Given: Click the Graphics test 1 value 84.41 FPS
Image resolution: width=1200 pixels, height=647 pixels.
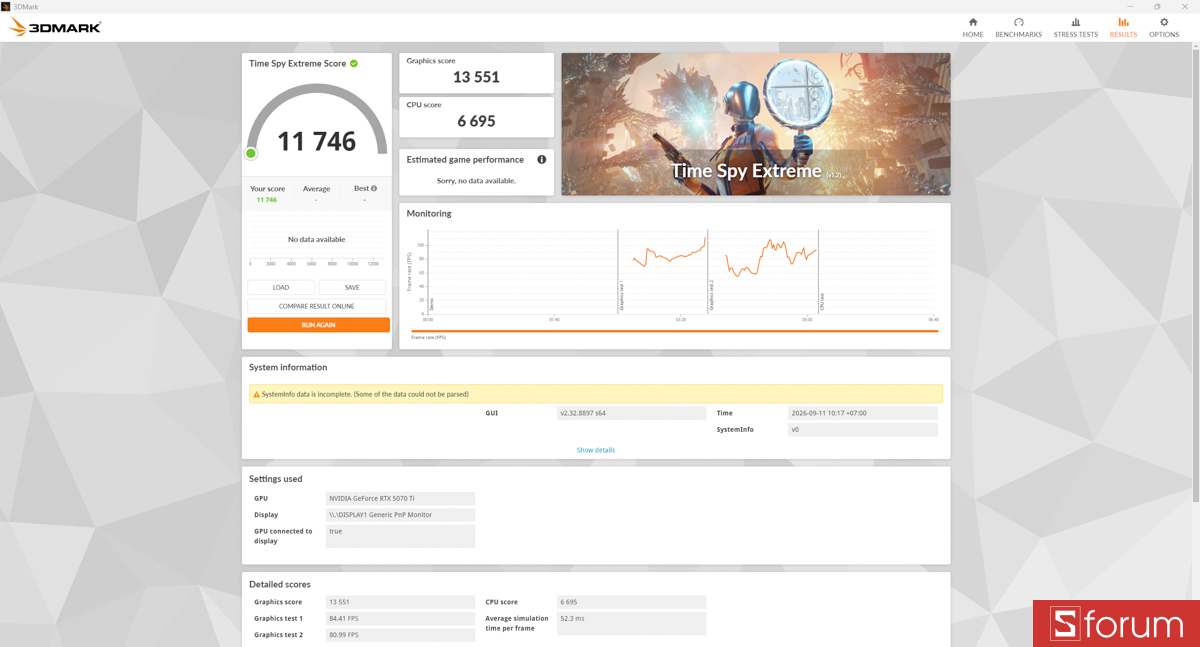Looking at the screenshot, I should tap(400, 618).
